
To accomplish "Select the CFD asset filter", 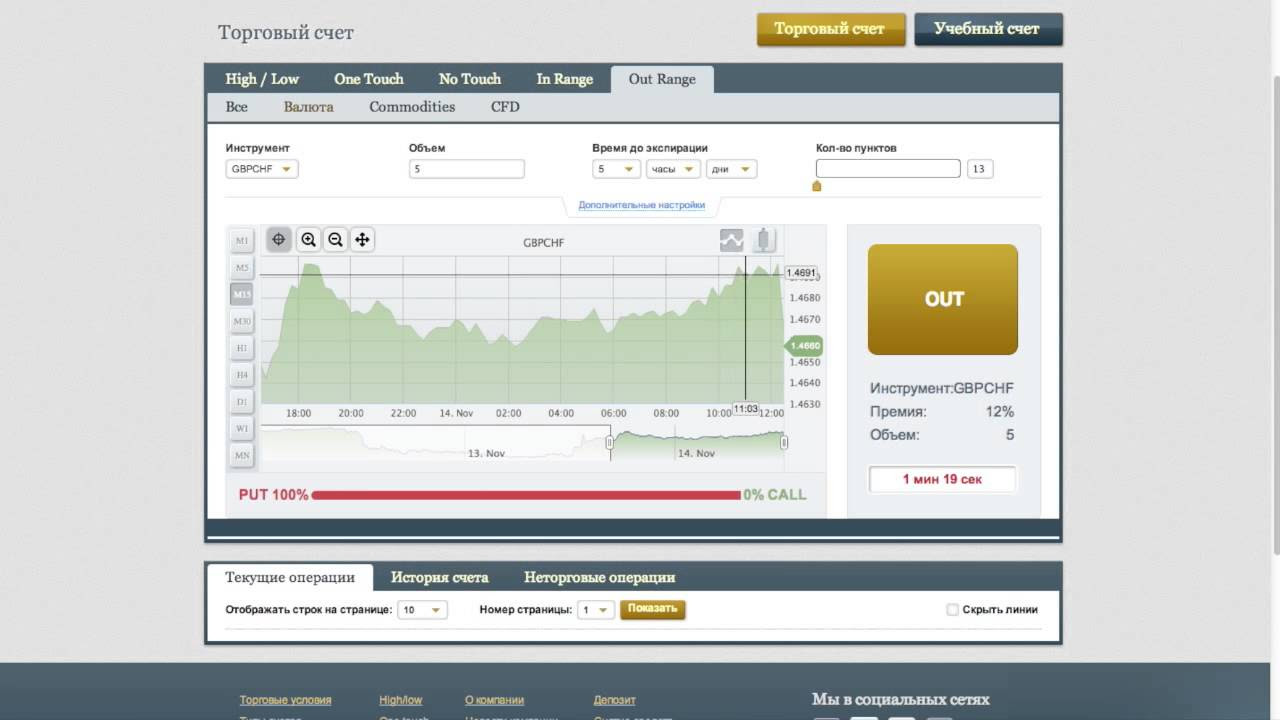I will tap(505, 107).
